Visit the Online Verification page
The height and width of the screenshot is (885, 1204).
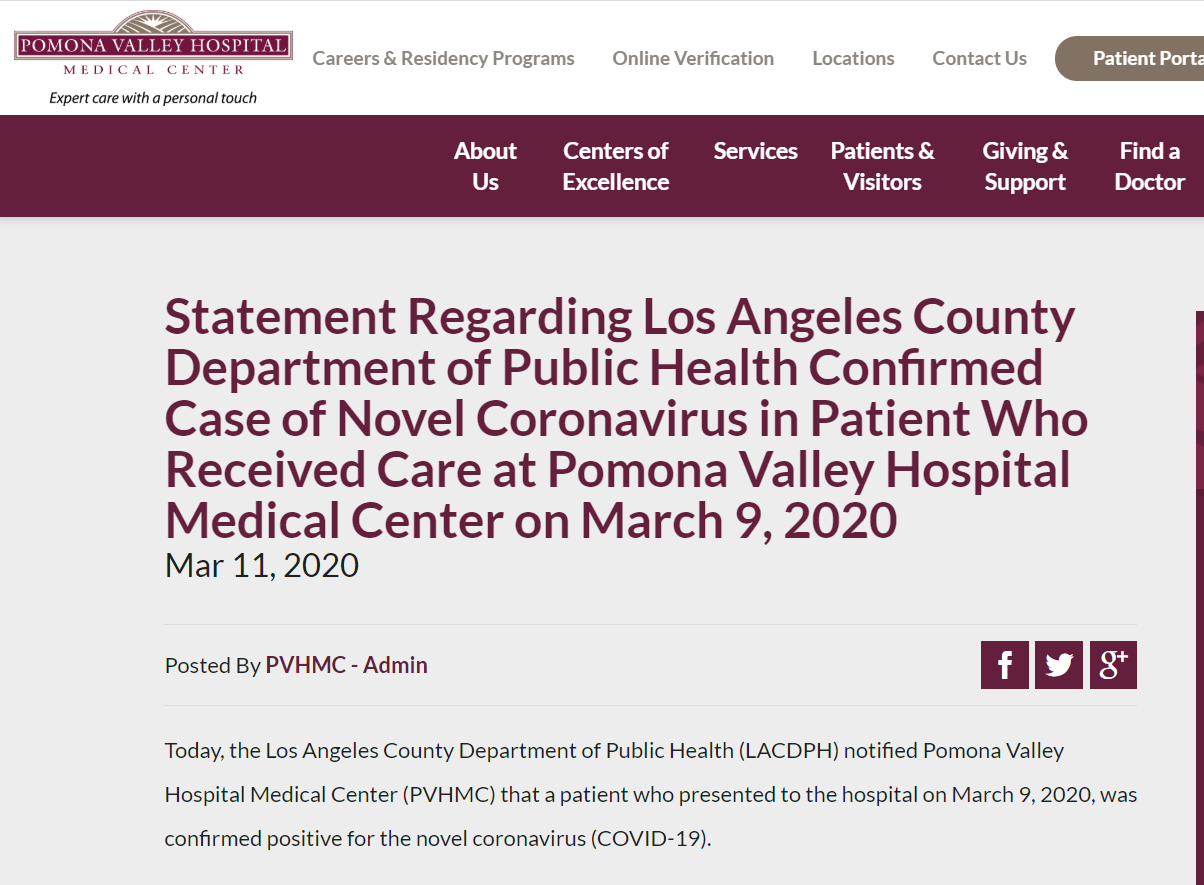pos(693,58)
